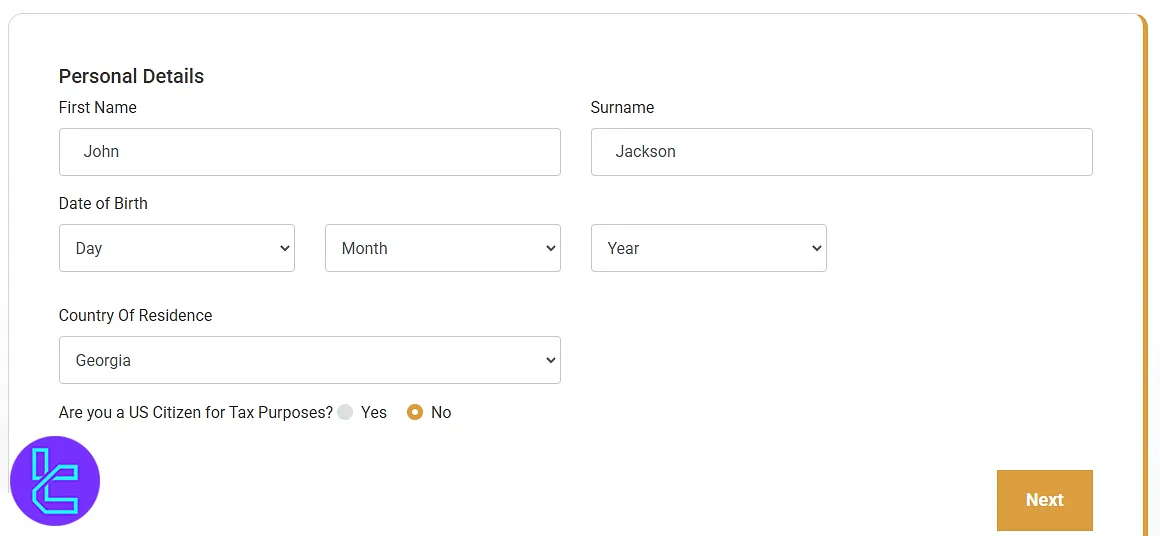Select No for US Citizen question
This screenshot has width=1160, height=536.
point(415,413)
